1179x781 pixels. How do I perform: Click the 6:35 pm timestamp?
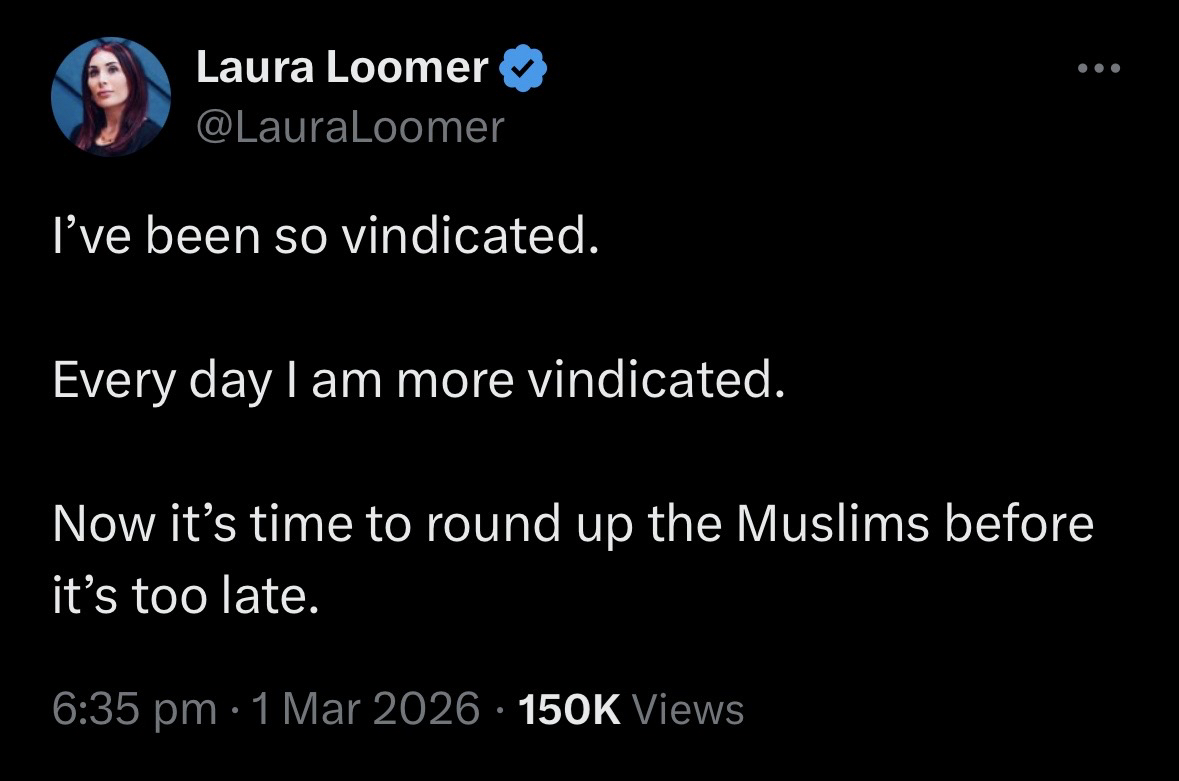click(134, 709)
